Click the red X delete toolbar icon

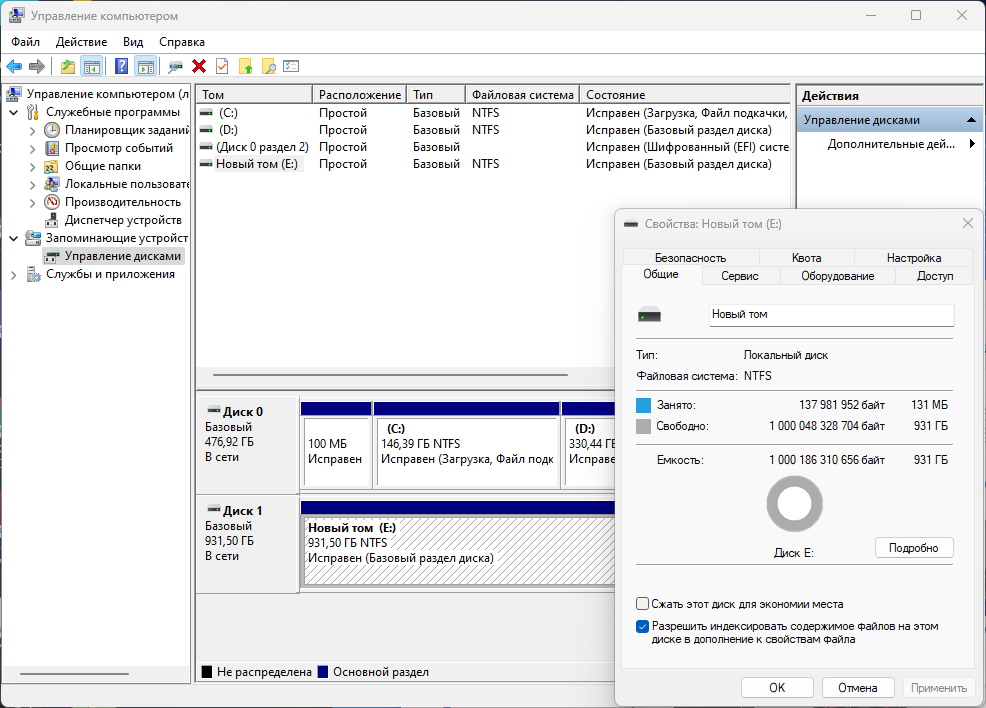199,66
